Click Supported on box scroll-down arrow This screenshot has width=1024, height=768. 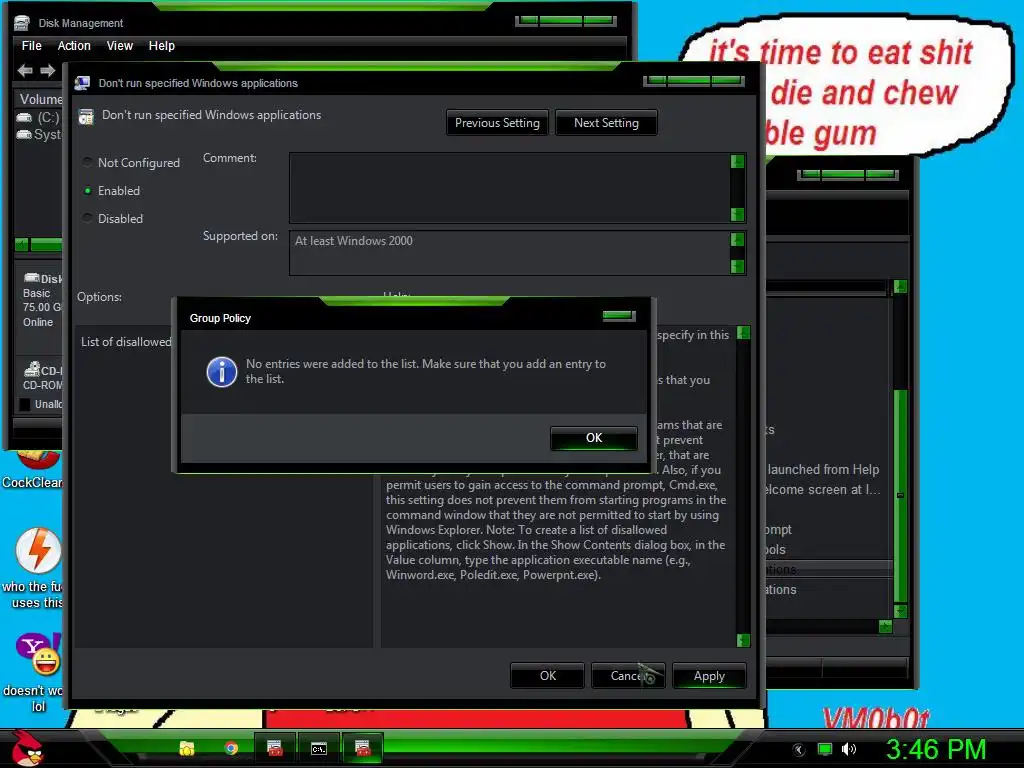[737, 266]
